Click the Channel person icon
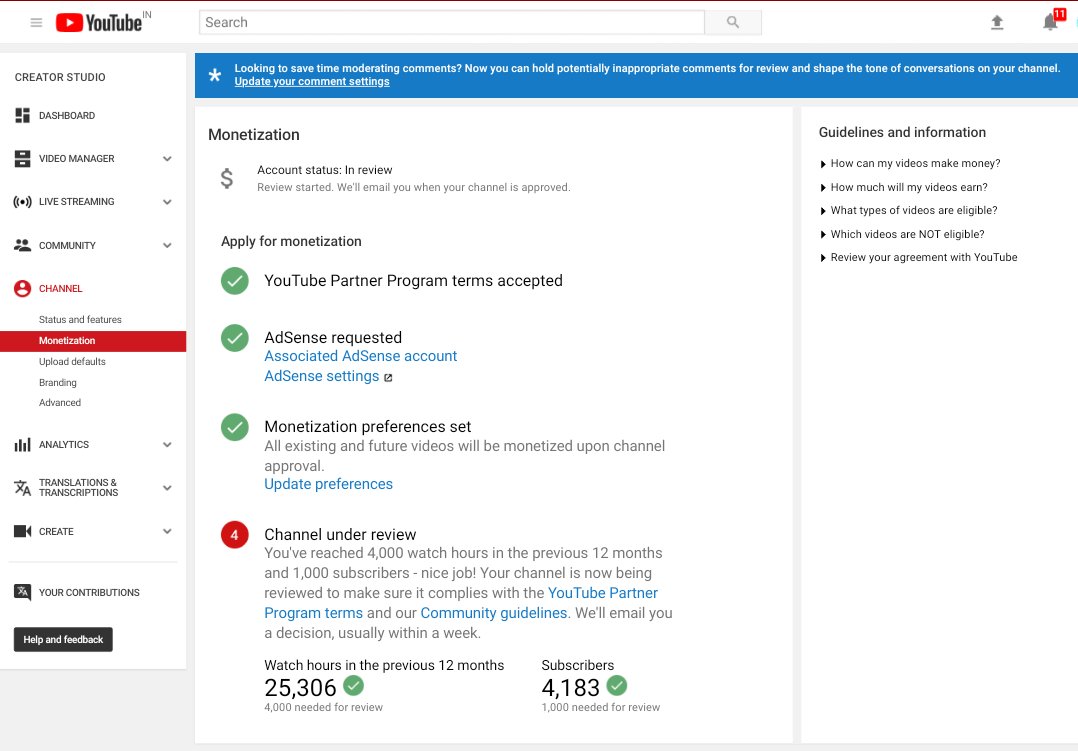 [23, 289]
